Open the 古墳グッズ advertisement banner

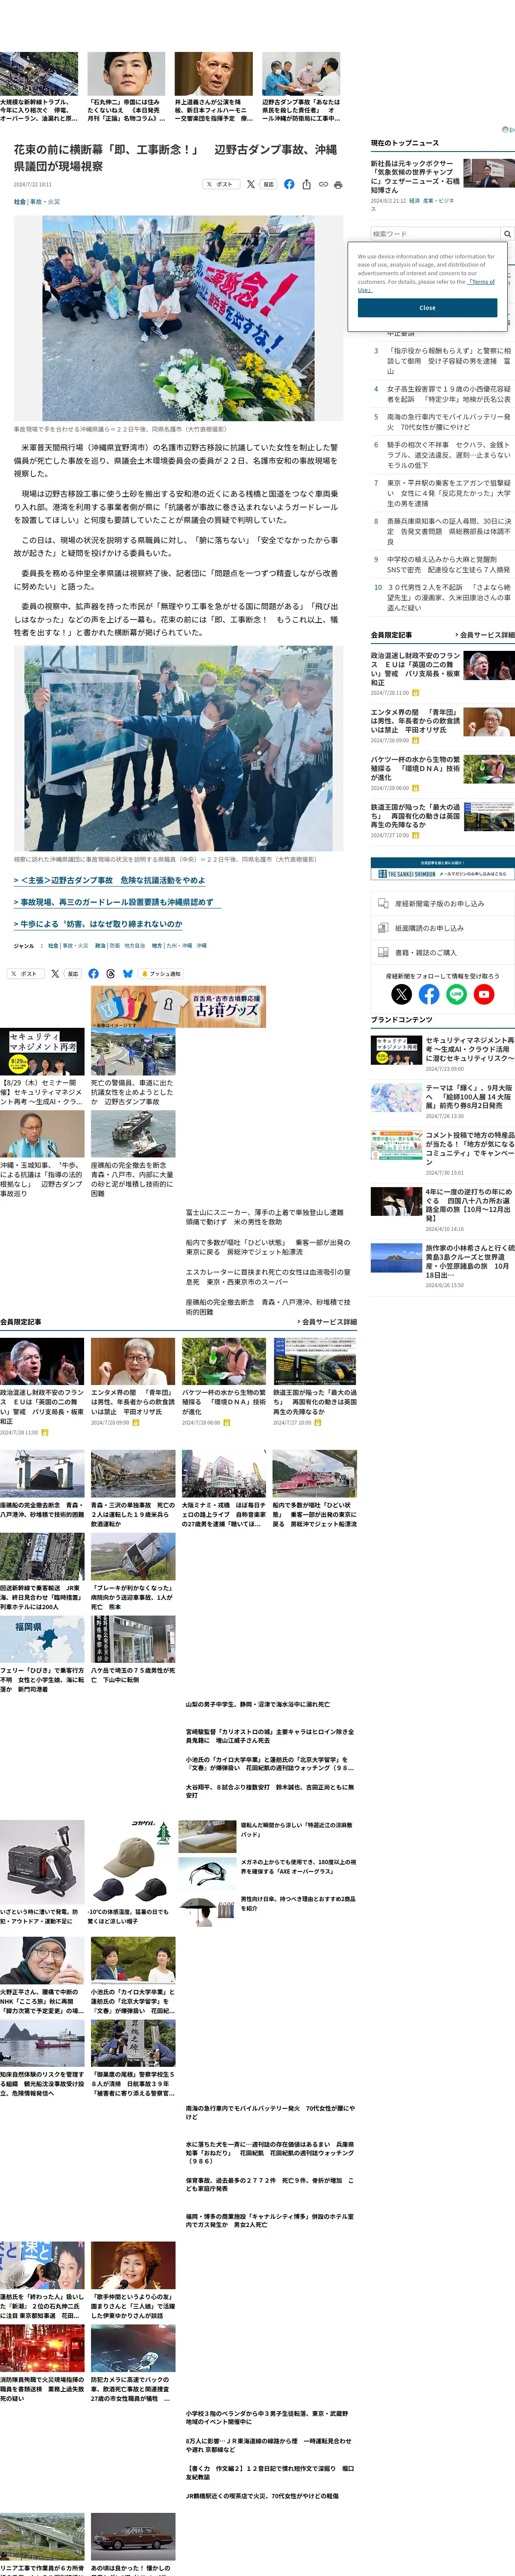coord(178,1007)
